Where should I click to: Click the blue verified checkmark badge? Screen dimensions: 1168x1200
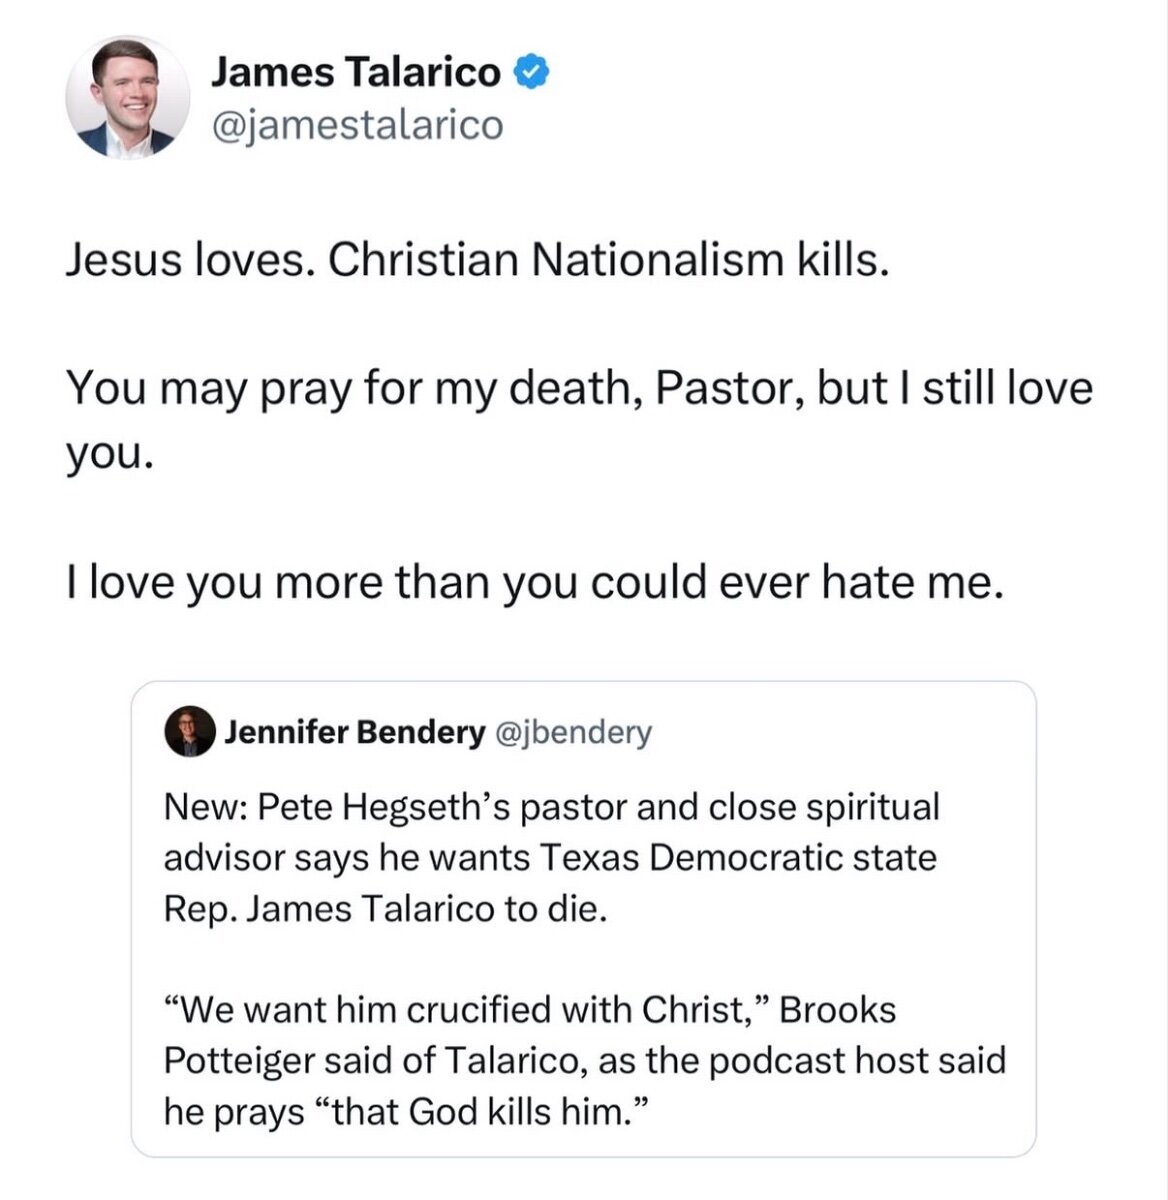tap(531, 72)
